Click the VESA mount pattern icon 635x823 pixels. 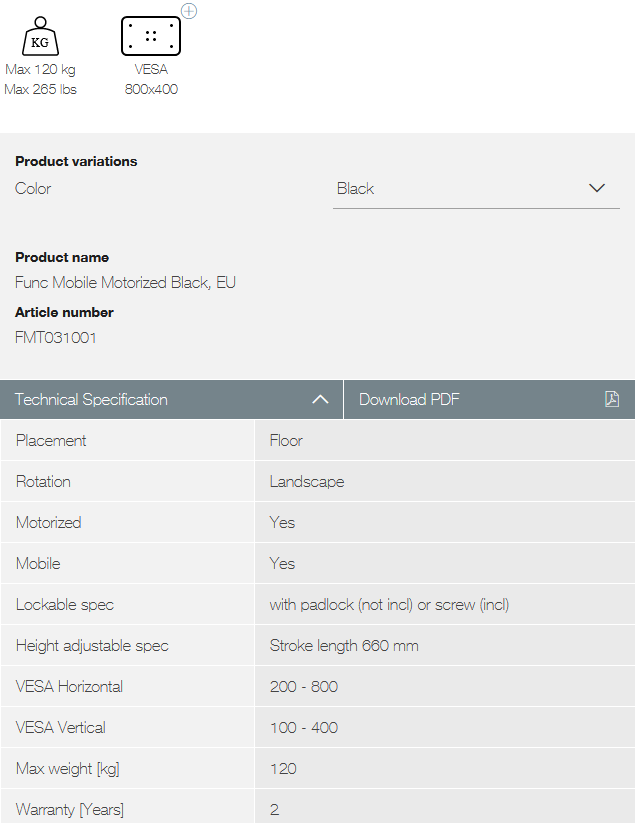pos(151,36)
